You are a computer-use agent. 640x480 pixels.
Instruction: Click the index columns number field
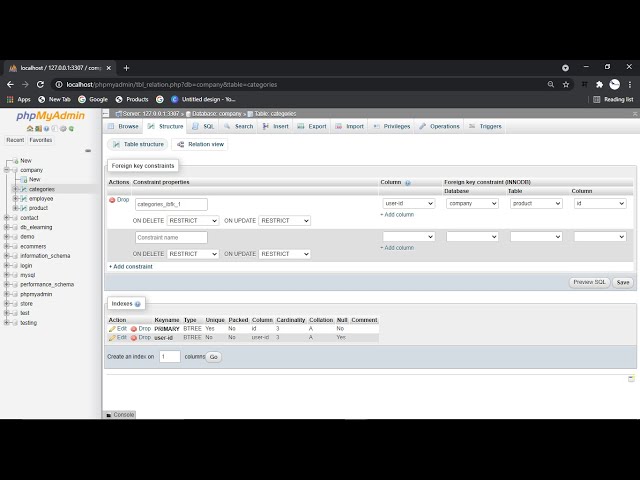[170, 357]
